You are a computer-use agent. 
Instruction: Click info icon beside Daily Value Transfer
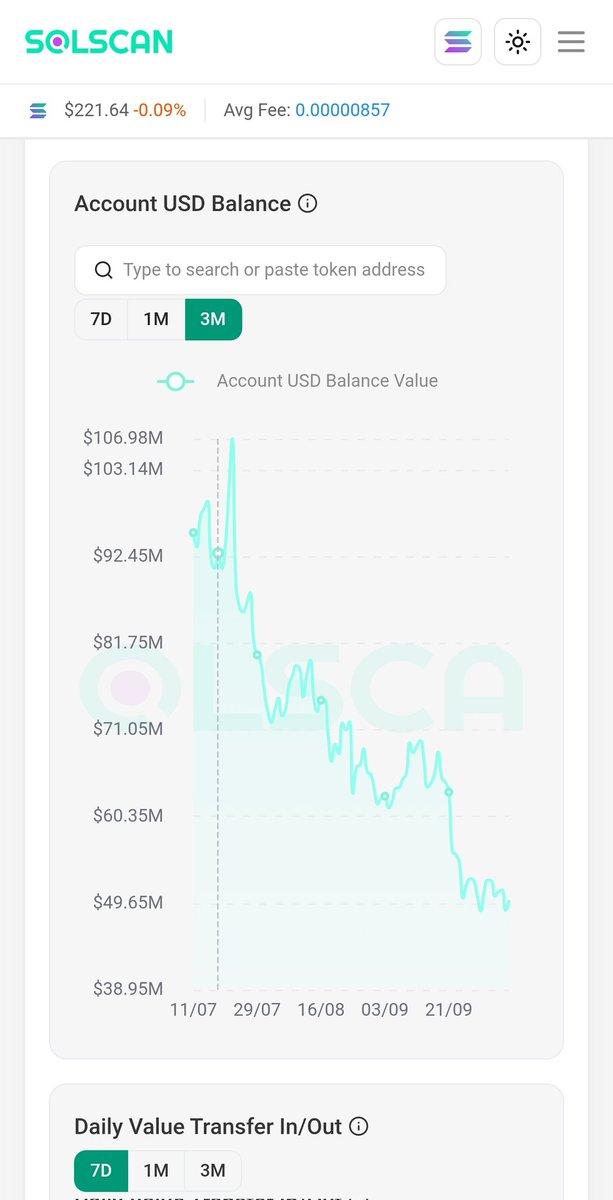click(359, 1126)
